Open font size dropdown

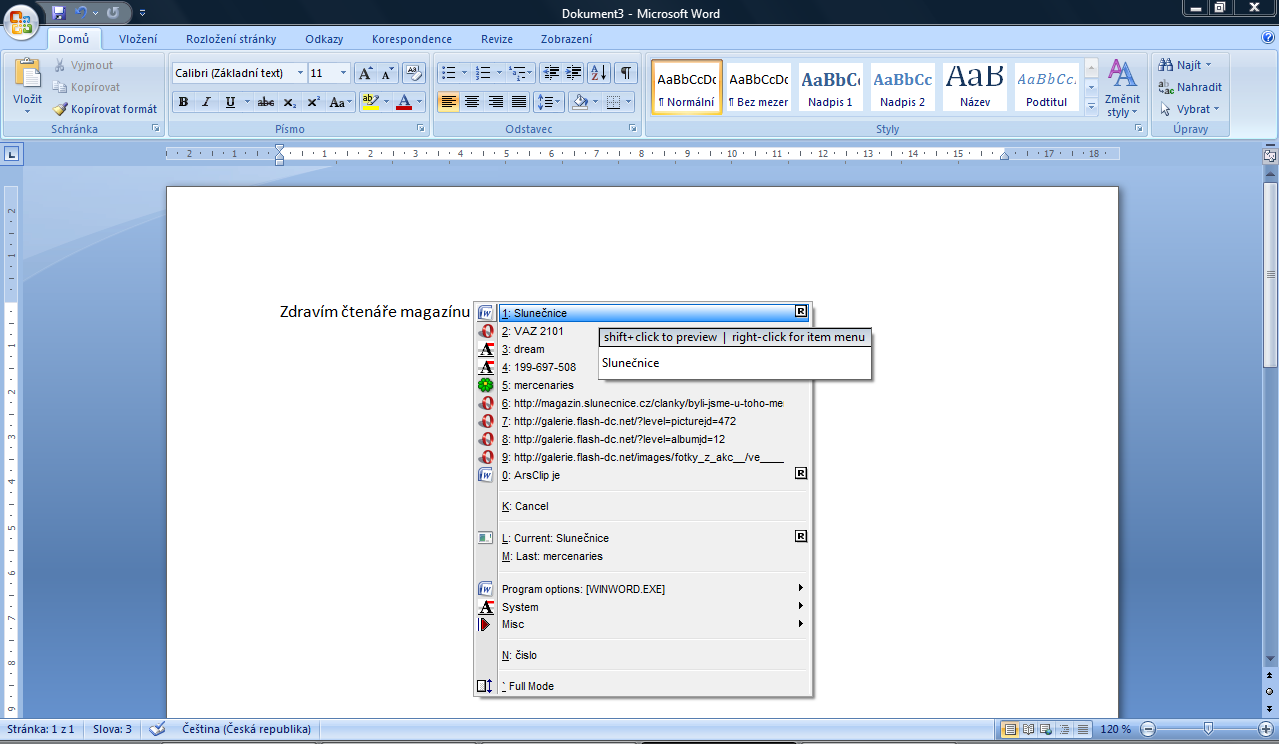(344, 73)
